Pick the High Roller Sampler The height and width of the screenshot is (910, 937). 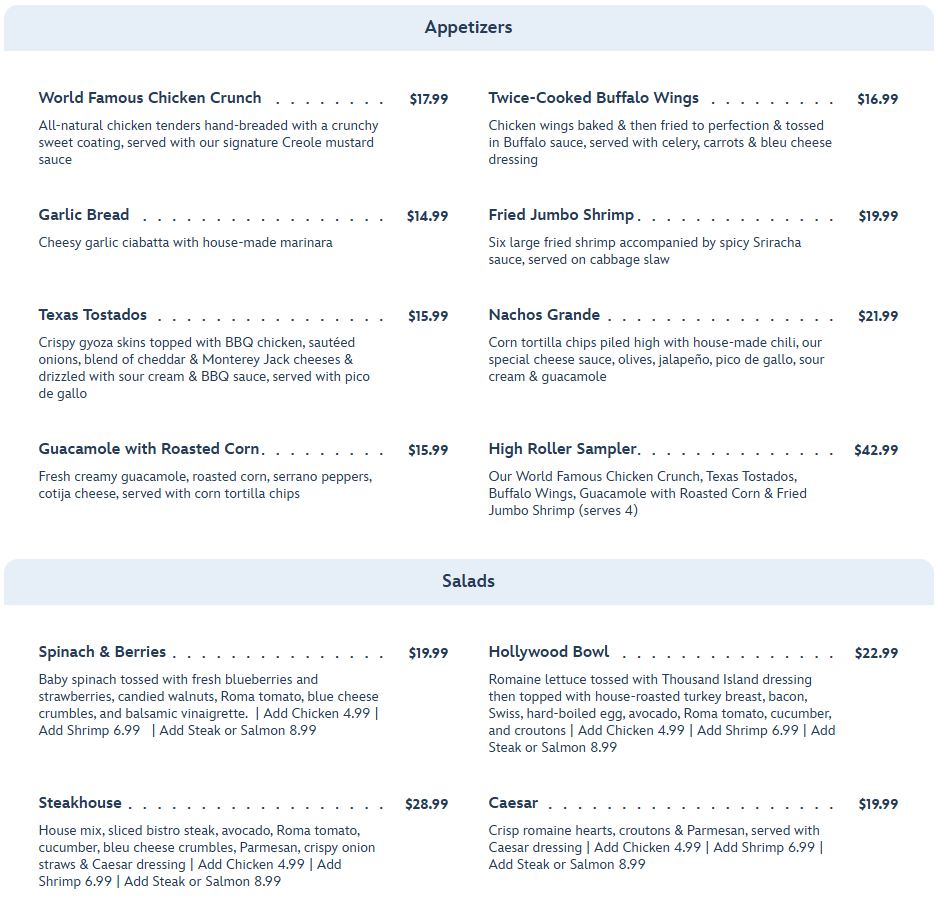(x=562, y=449)
